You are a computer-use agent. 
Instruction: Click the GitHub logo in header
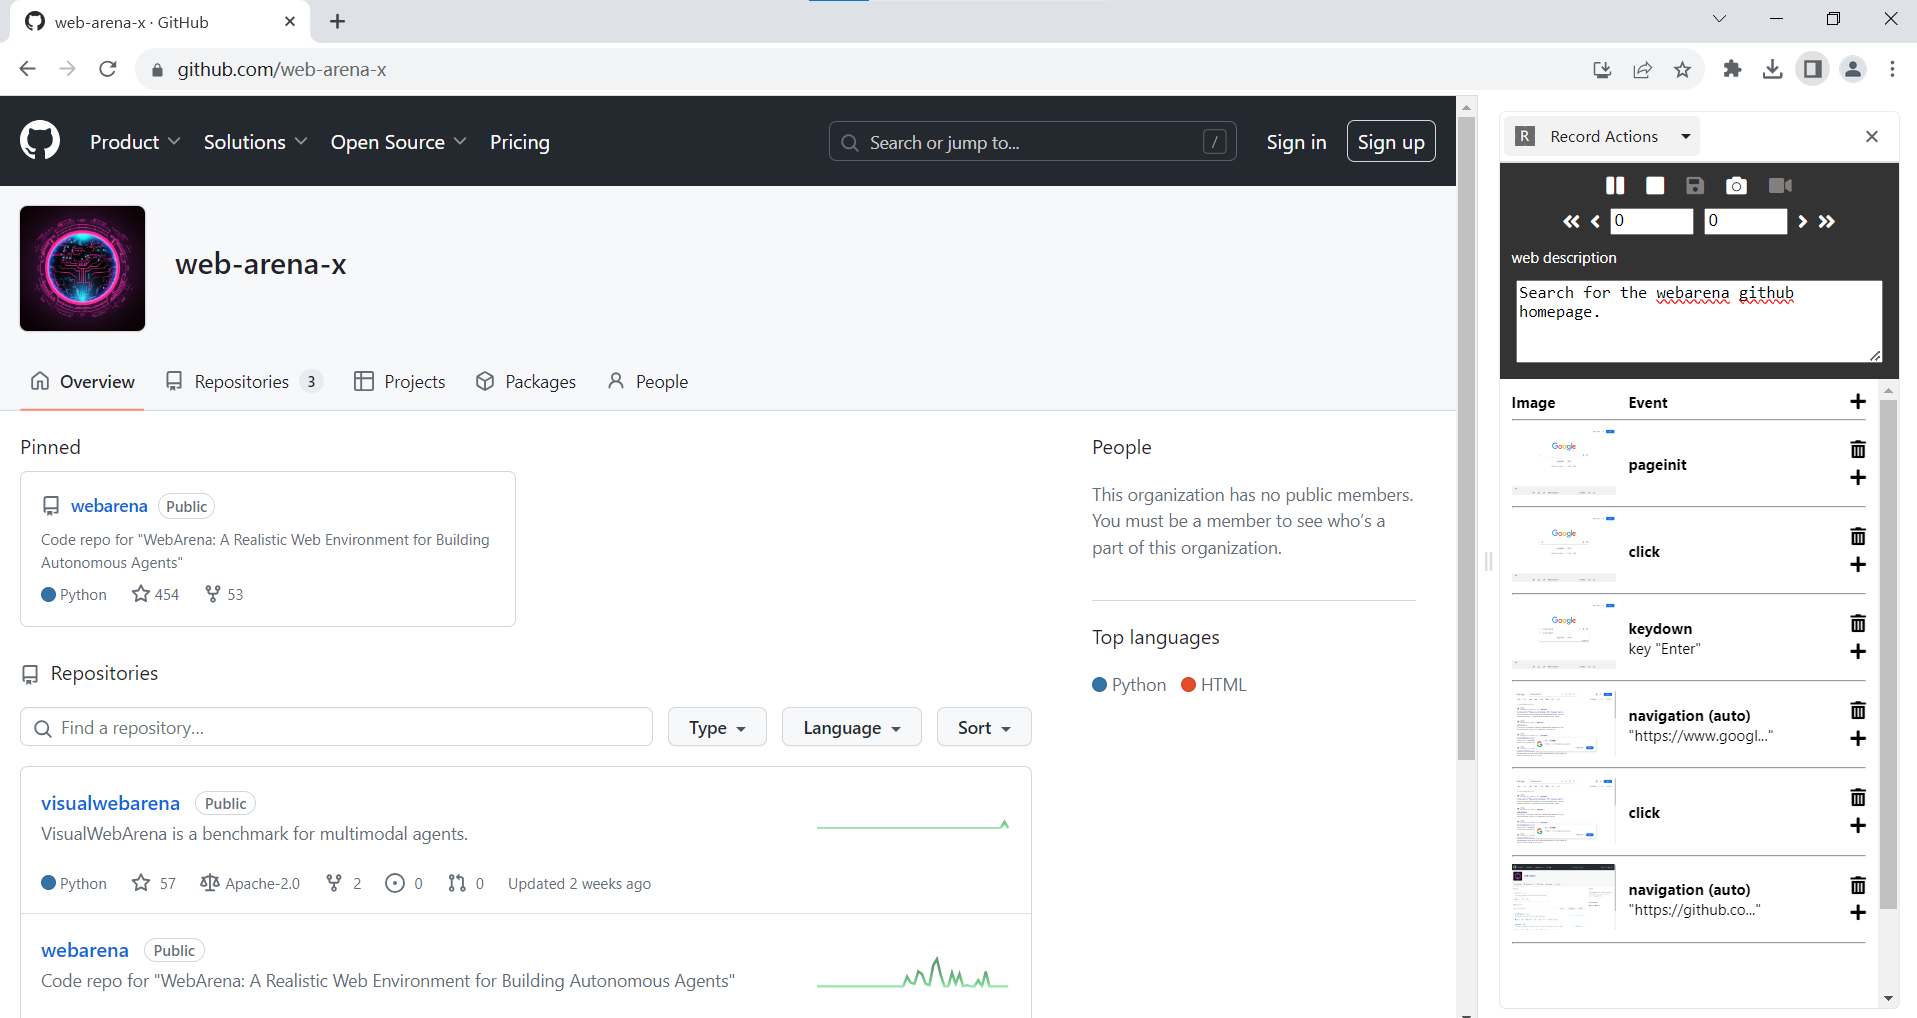(x=40, y=141)
